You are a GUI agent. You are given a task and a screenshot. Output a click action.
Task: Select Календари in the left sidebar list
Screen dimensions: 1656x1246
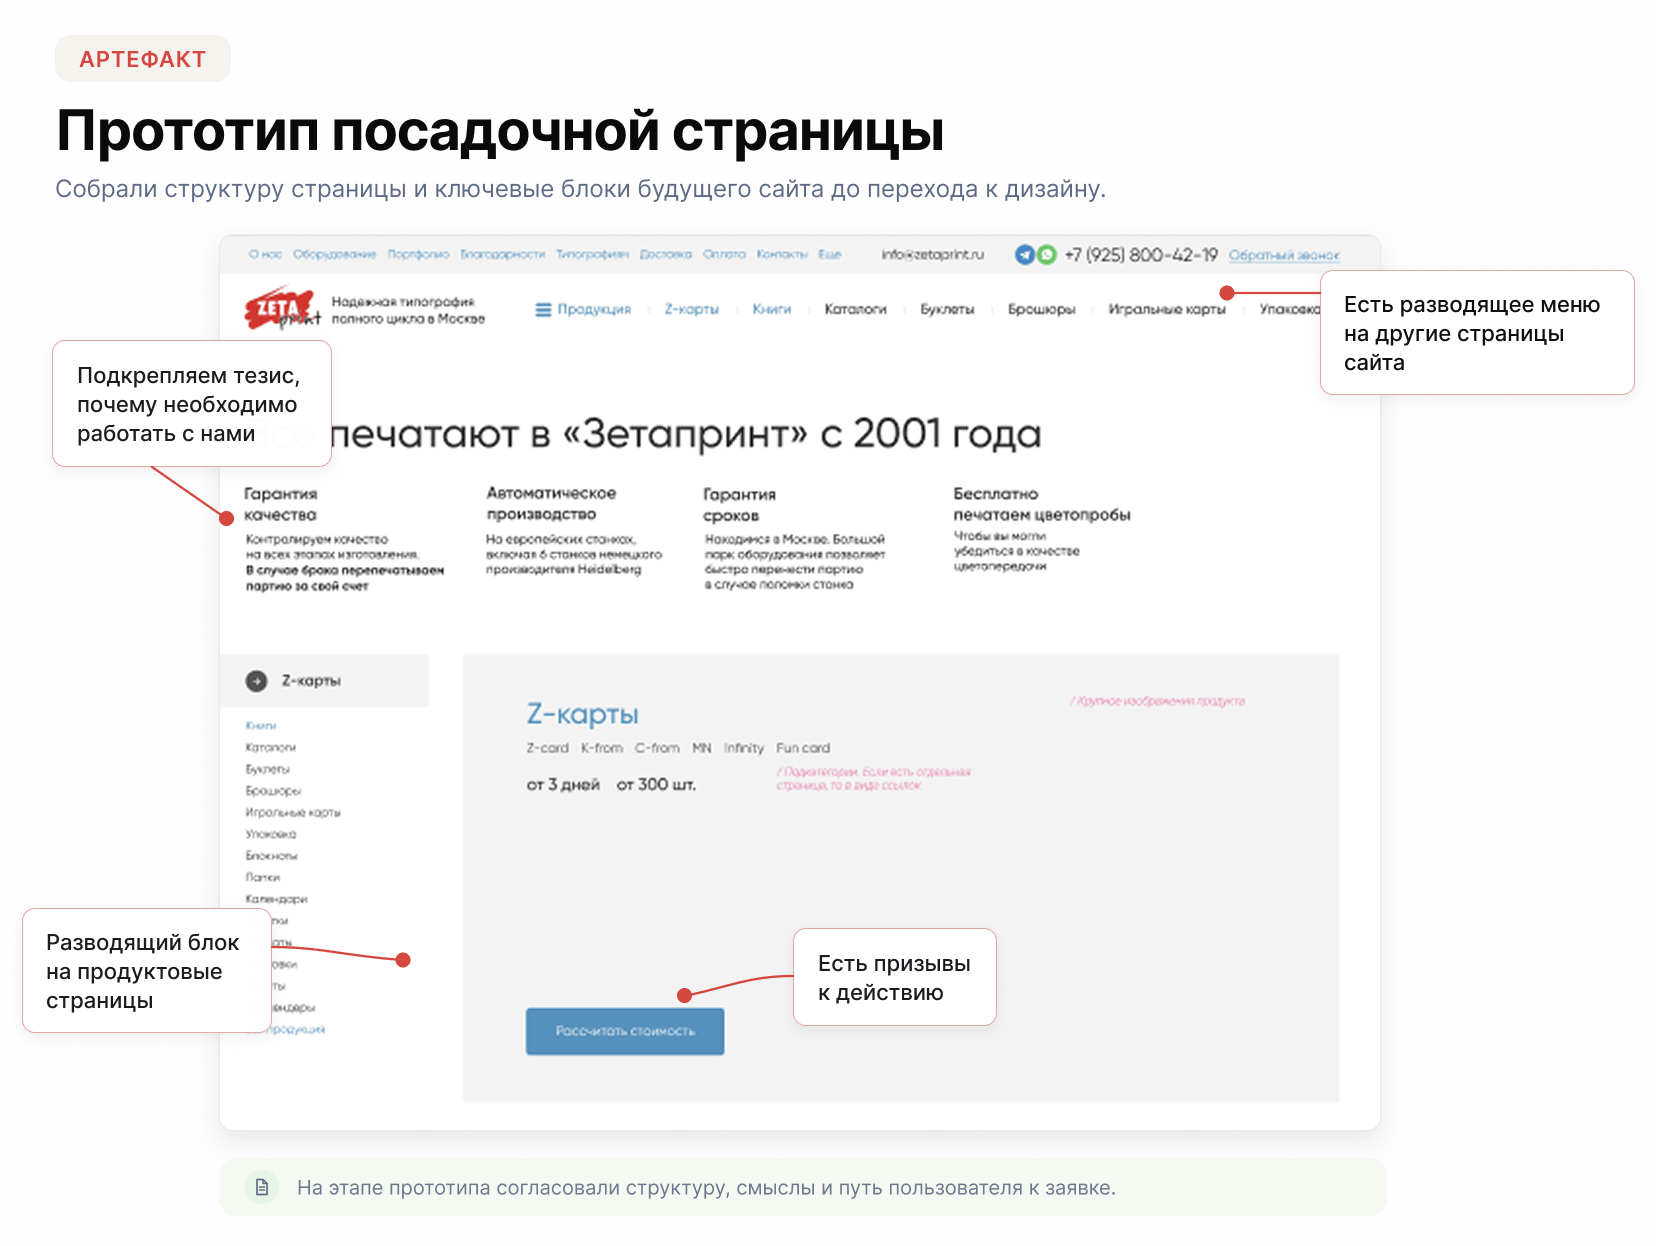click(276, 900)
